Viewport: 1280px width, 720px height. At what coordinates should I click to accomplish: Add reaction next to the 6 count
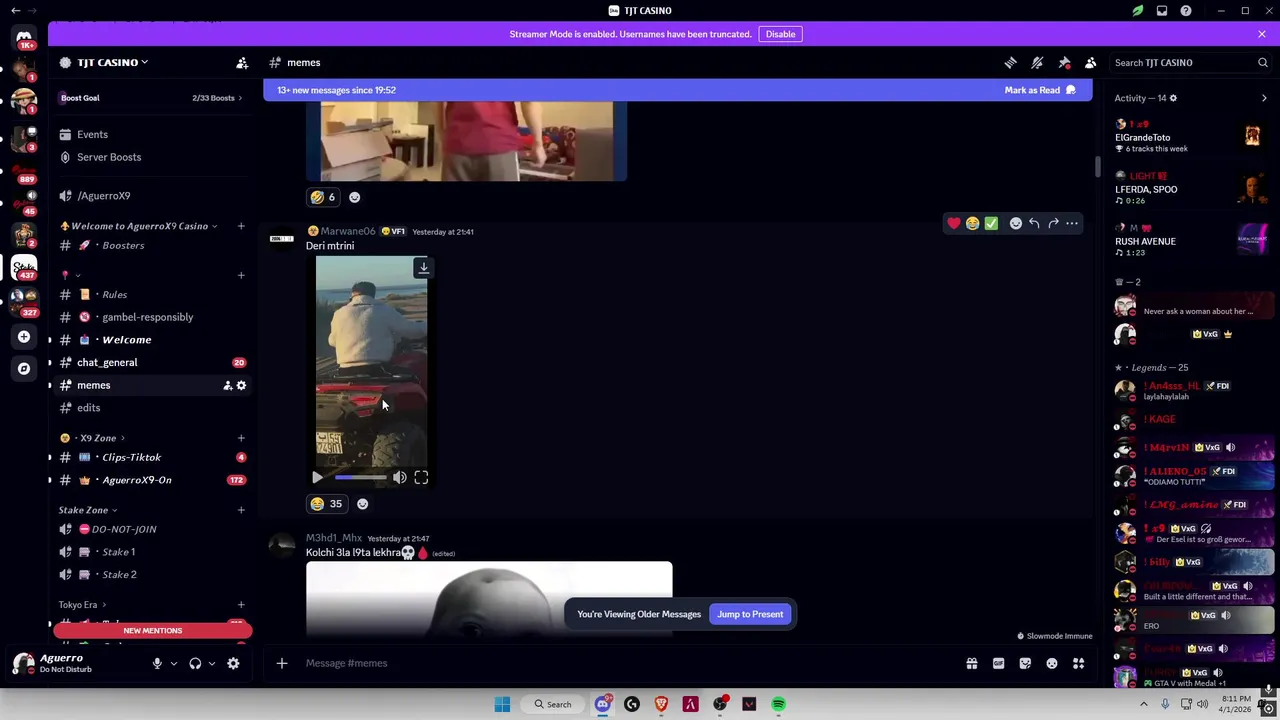point(354,197)
